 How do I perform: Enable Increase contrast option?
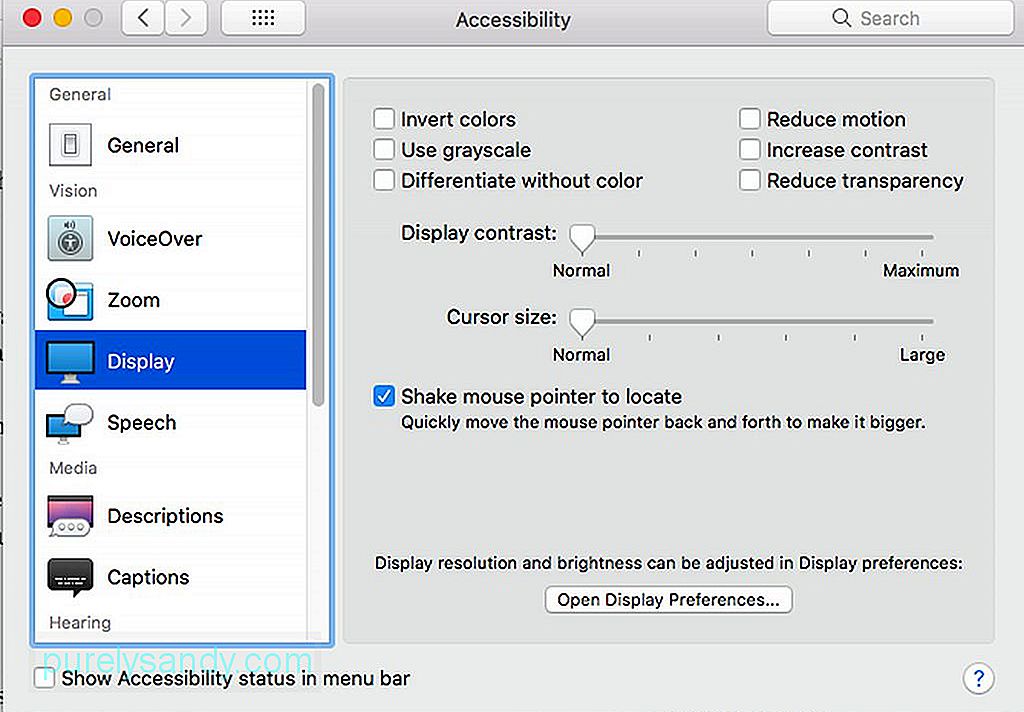tap(750, 150)
